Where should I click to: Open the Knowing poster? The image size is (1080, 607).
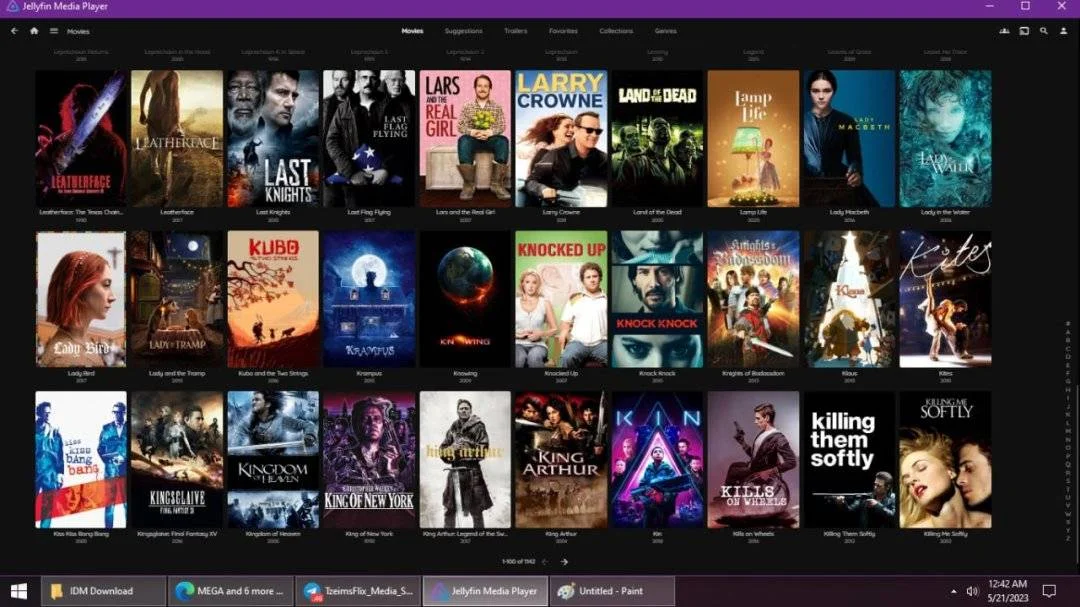[x=465, y=299]
